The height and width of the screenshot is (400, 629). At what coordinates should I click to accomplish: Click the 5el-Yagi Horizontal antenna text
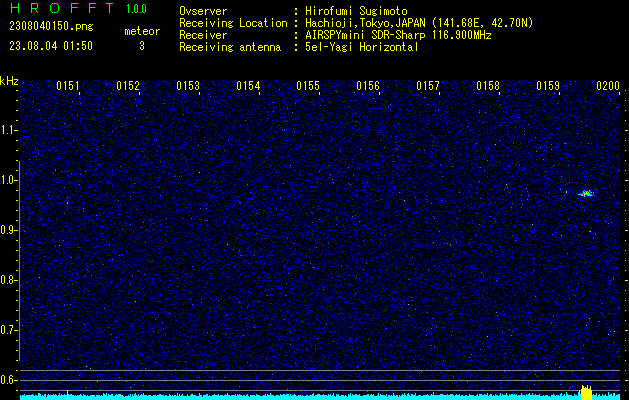[362, 47]
